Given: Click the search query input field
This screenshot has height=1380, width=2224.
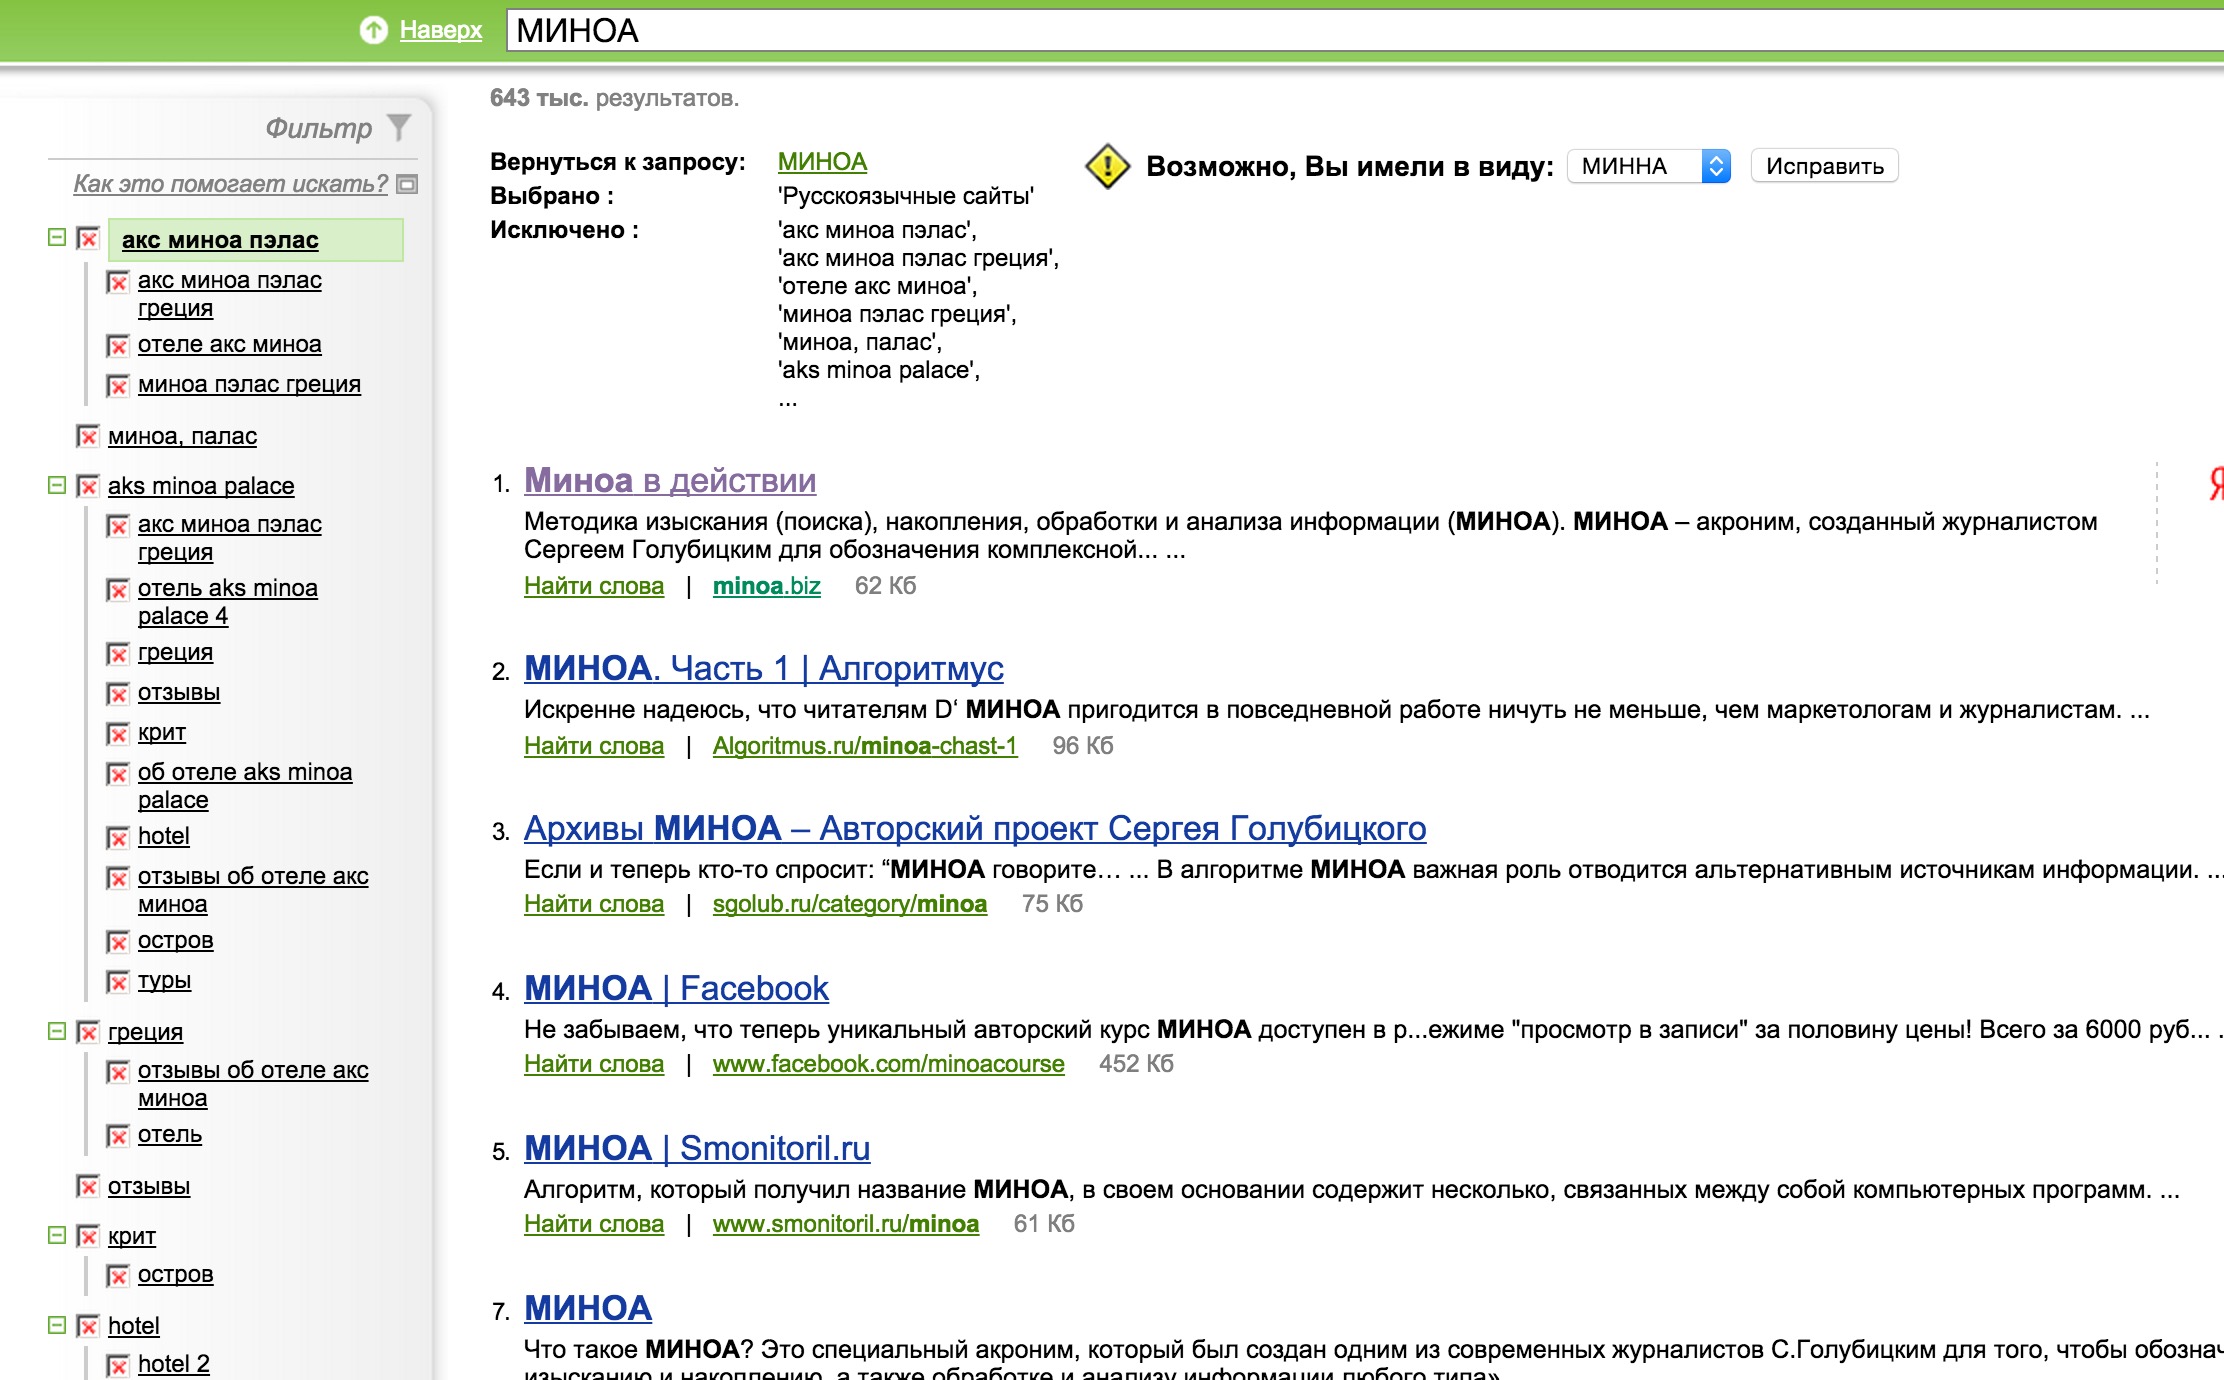Looking at the screenshot, I should point(1300,30).
